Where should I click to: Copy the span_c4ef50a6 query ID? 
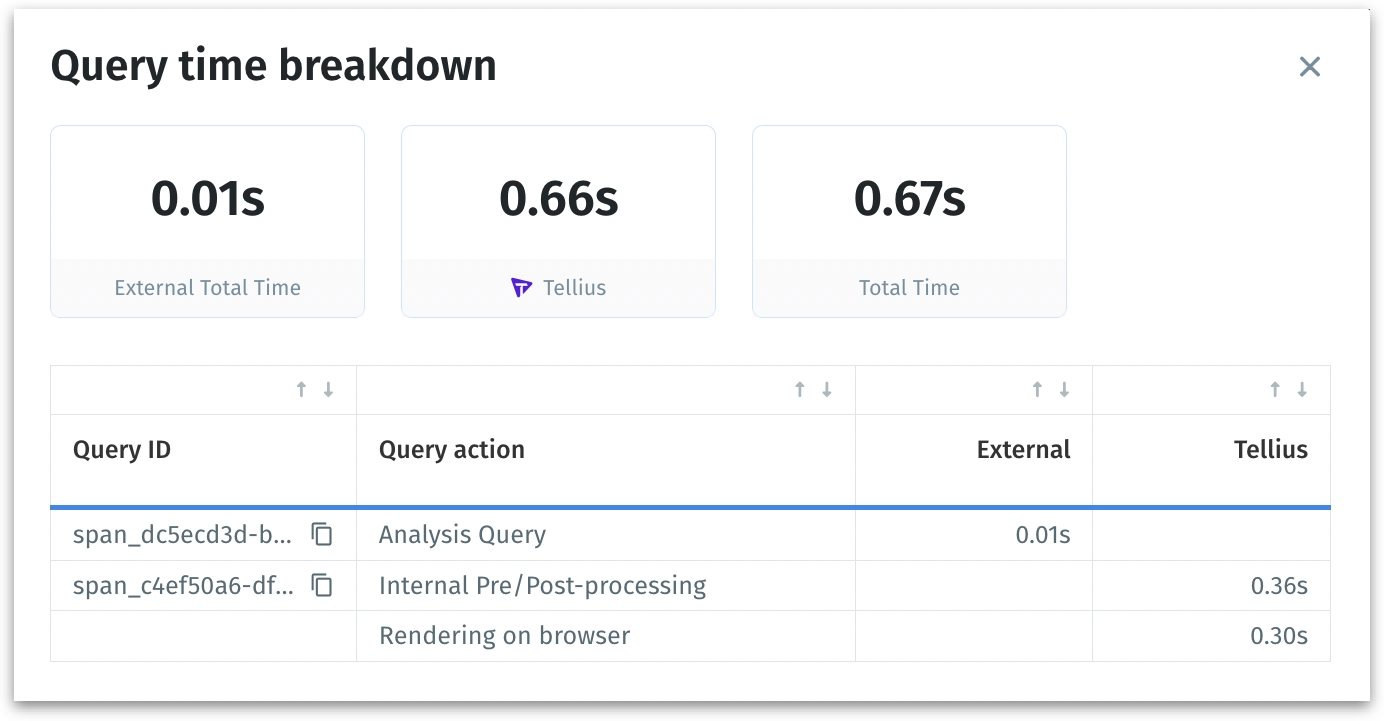tap(322, 585)
